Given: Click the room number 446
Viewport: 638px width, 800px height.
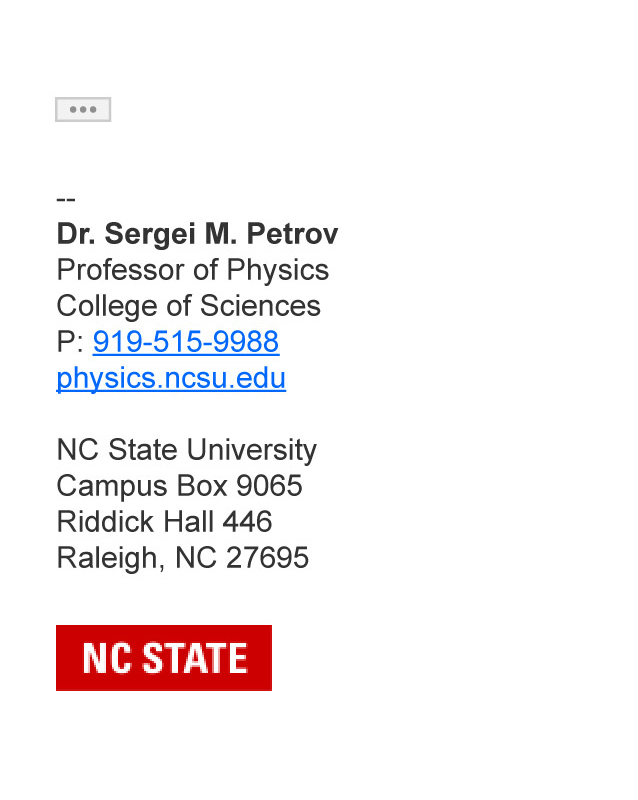Looking at the screenshot, I should tap(248, 521).
